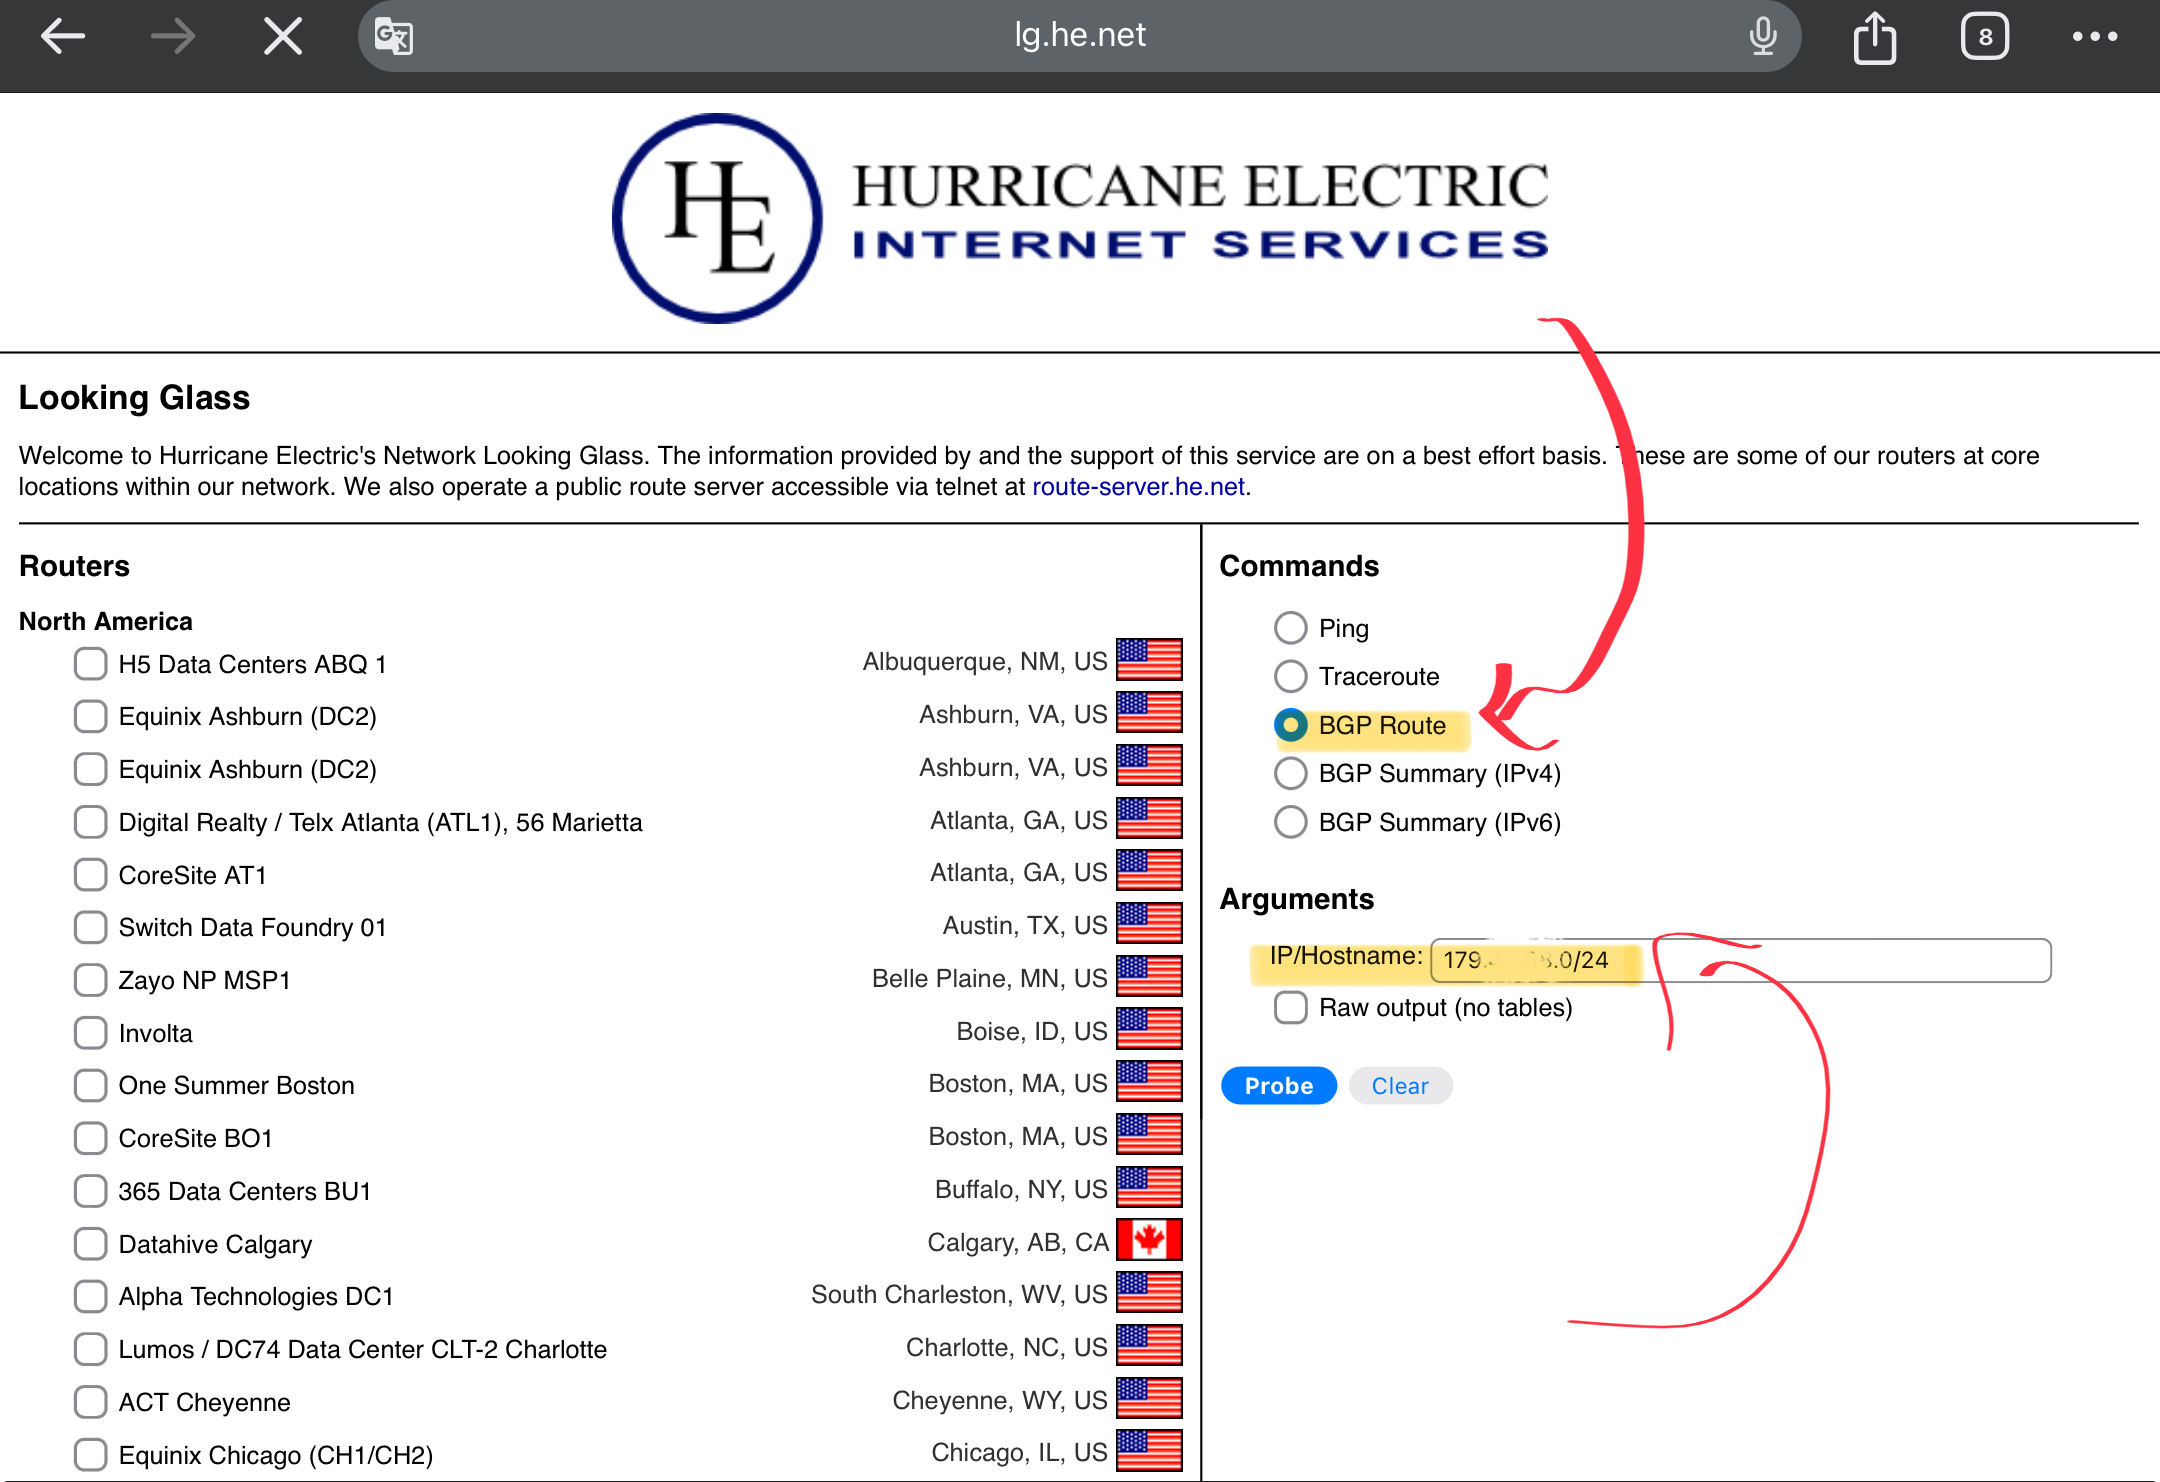Click the Albuquerque US flag icon
The image size is (2160, 1482).
tap(1149, 660)
